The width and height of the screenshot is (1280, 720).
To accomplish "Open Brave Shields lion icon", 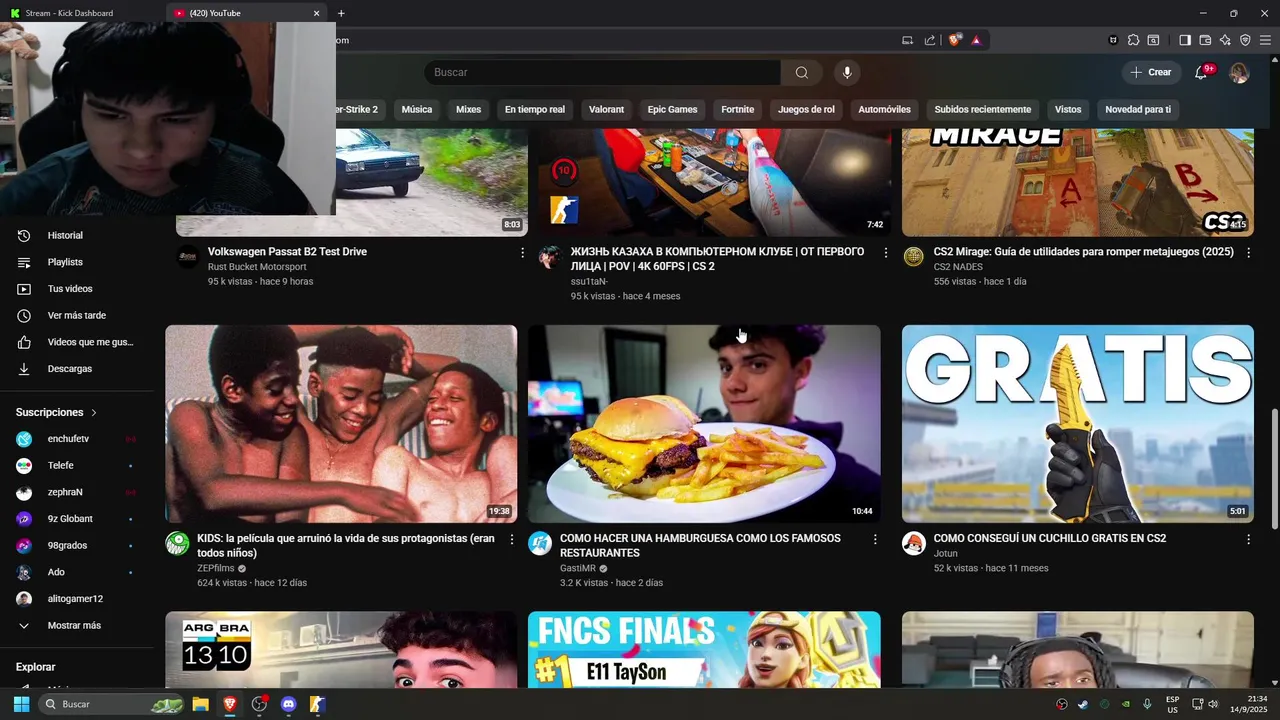I will point(955,40).
